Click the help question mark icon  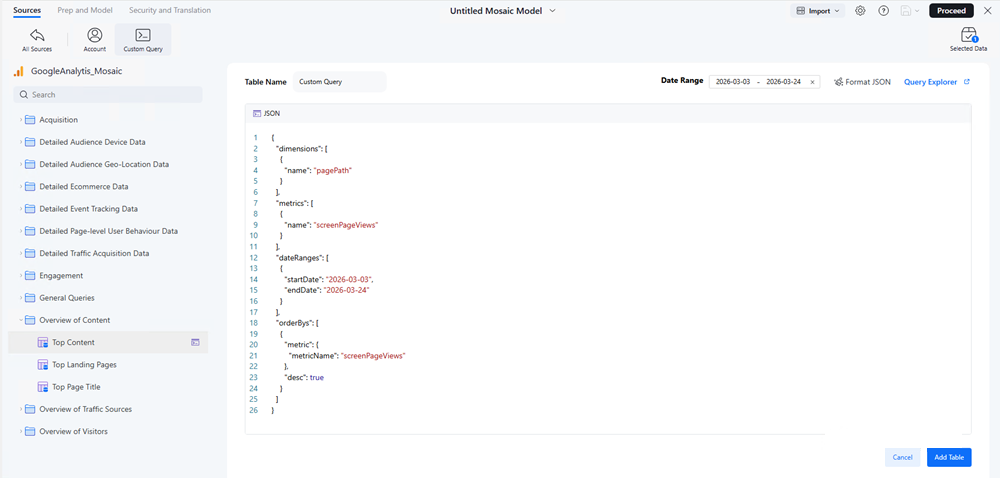[883, 10]
